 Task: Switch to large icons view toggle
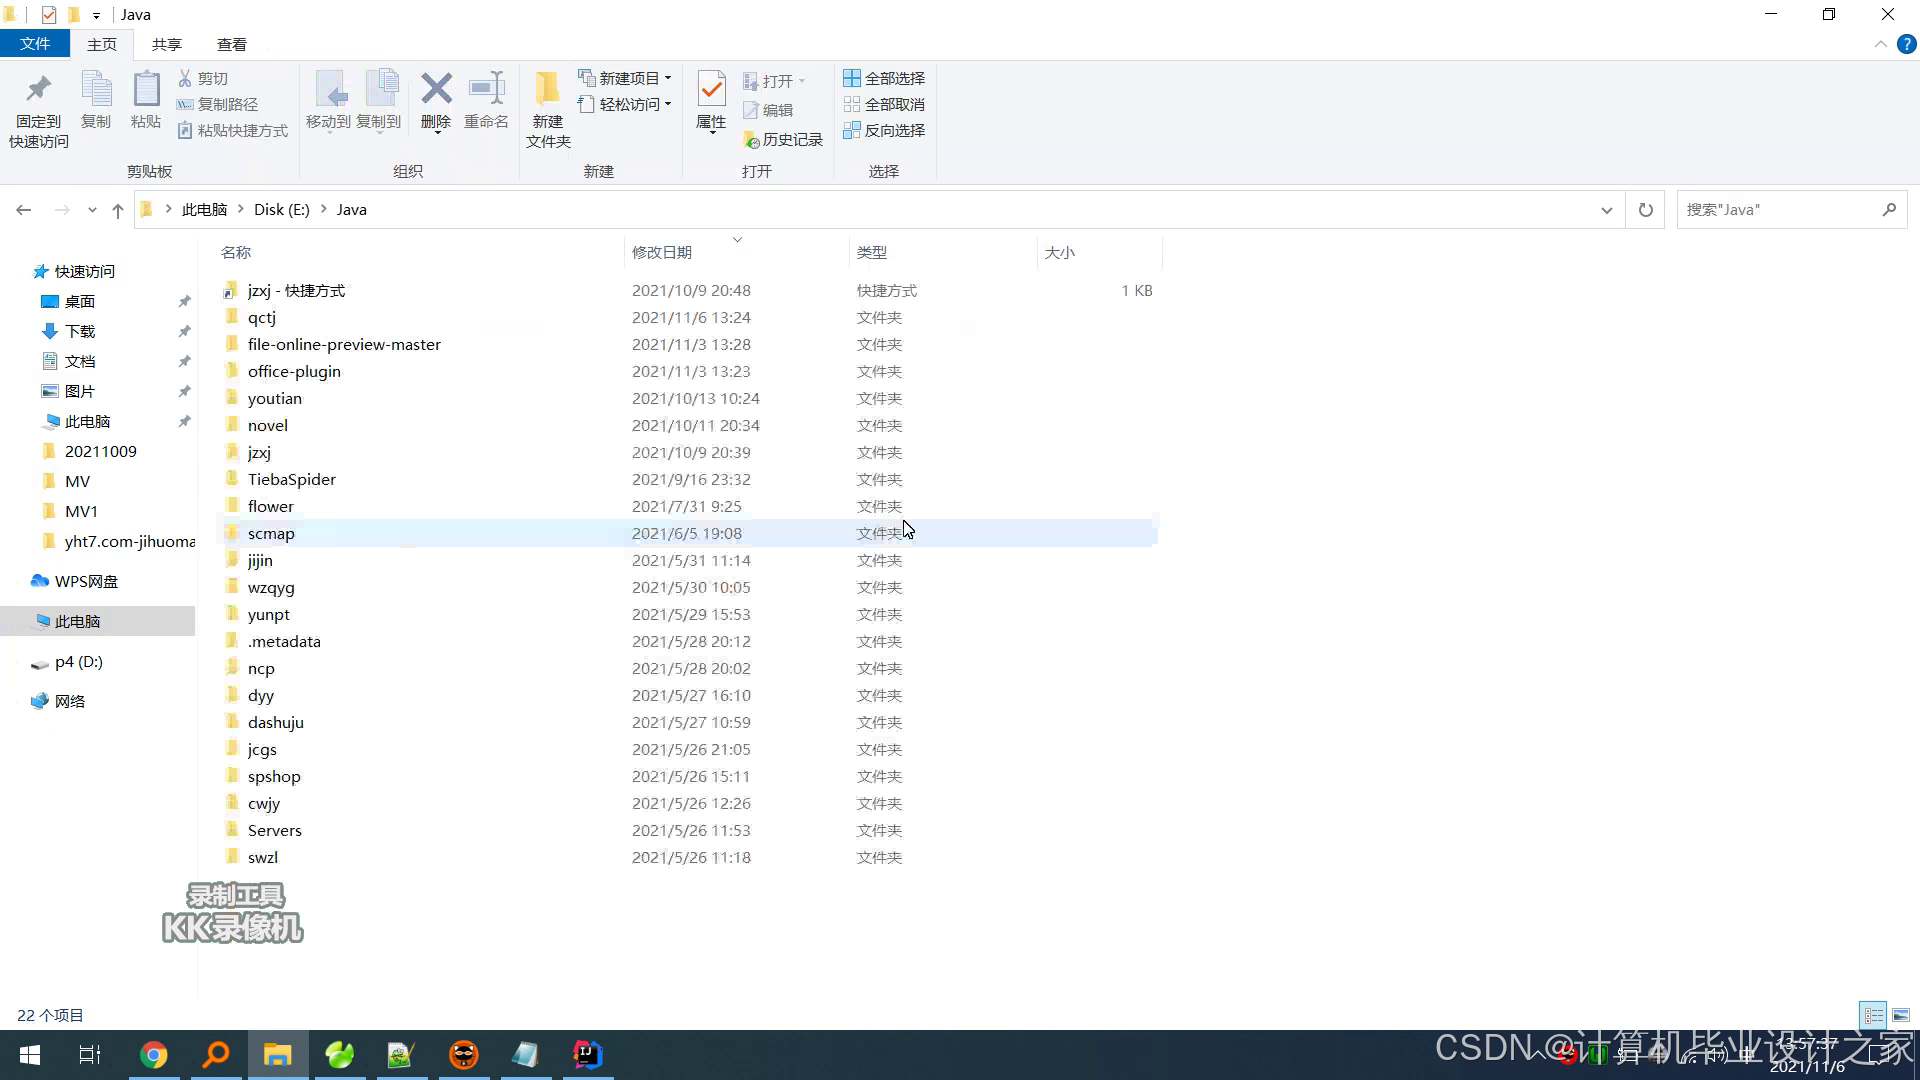(1901, 1015)
